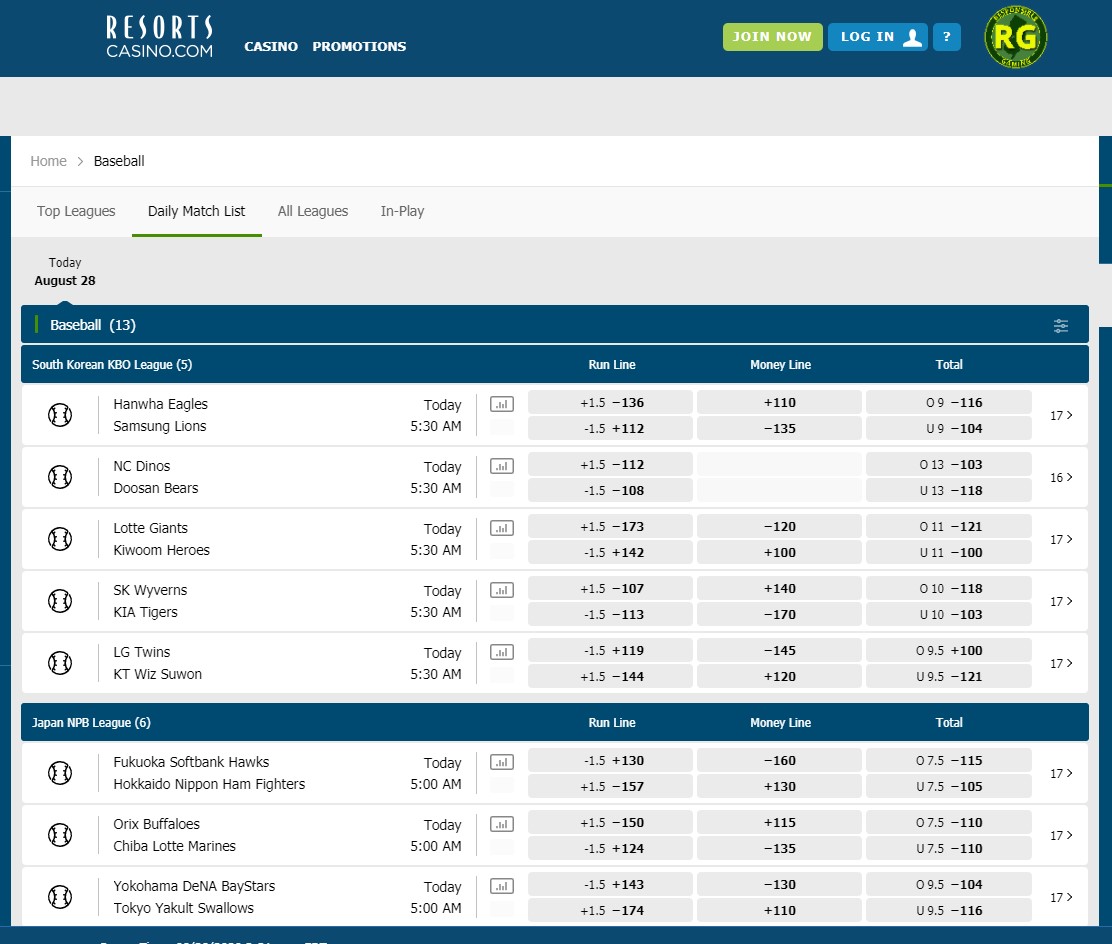Bet Kiwoom Heroes run line -1.5 +142

[x=611, y=552]
